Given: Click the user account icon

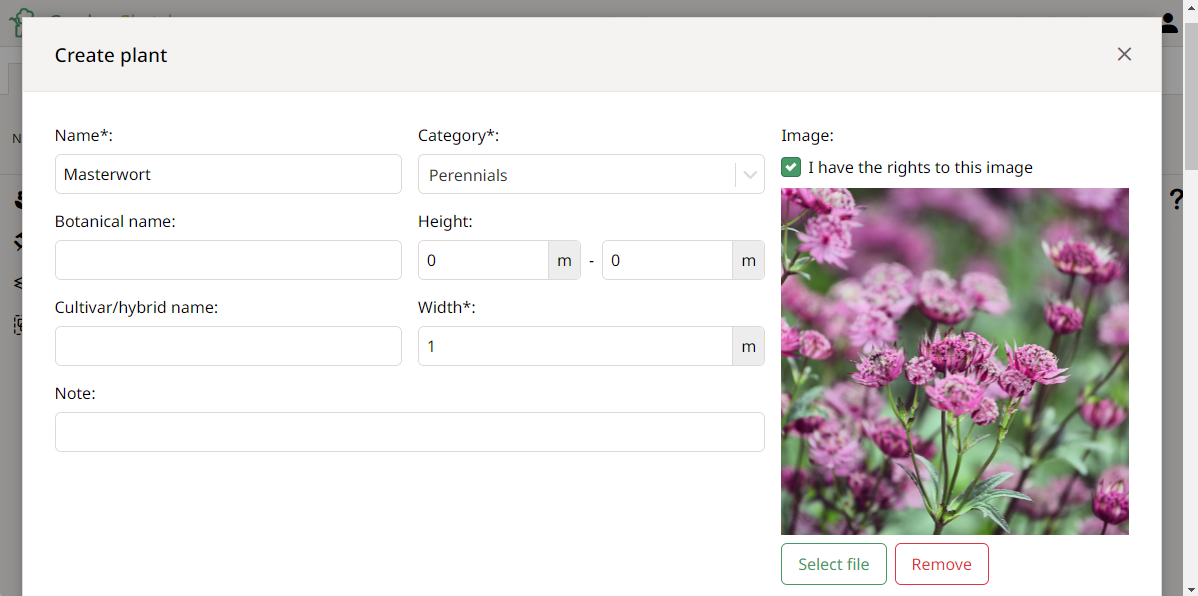Looking at the screenshot, I should pyautogui.click(x=1170, y=23).
